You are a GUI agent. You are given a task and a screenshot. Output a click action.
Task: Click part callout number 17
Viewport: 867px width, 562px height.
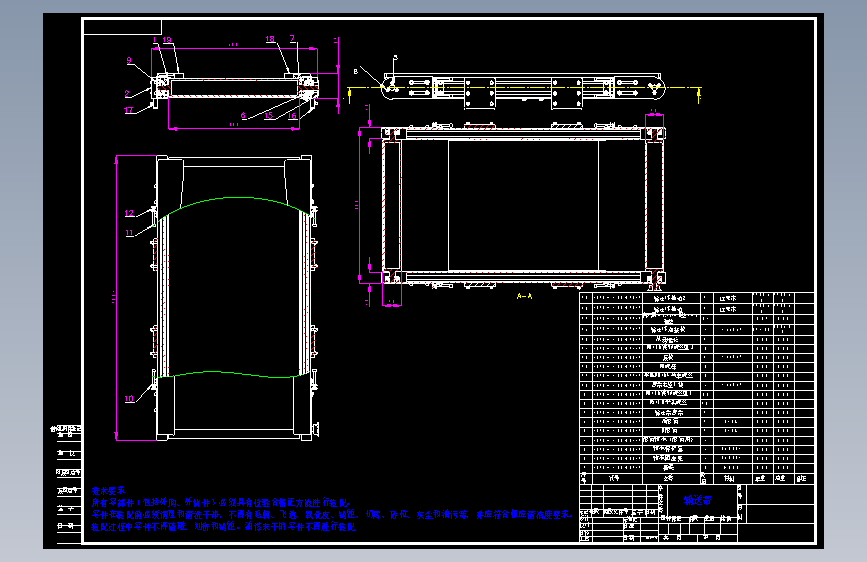[128, 110]
